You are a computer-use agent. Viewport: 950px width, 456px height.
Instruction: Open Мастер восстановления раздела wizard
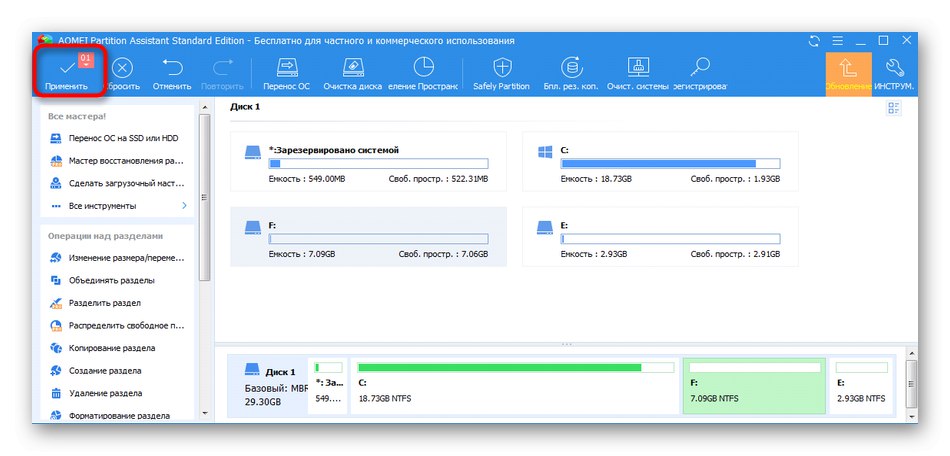pos(117,161)
